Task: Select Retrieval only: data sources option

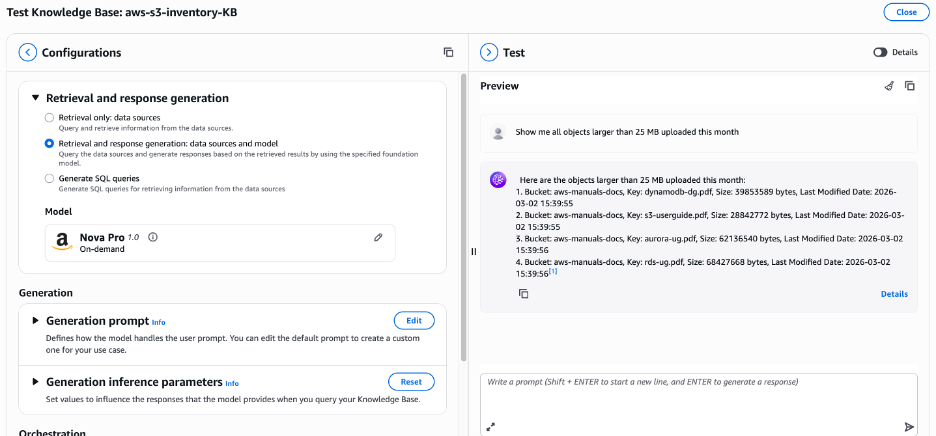Action: coord(50,118)
